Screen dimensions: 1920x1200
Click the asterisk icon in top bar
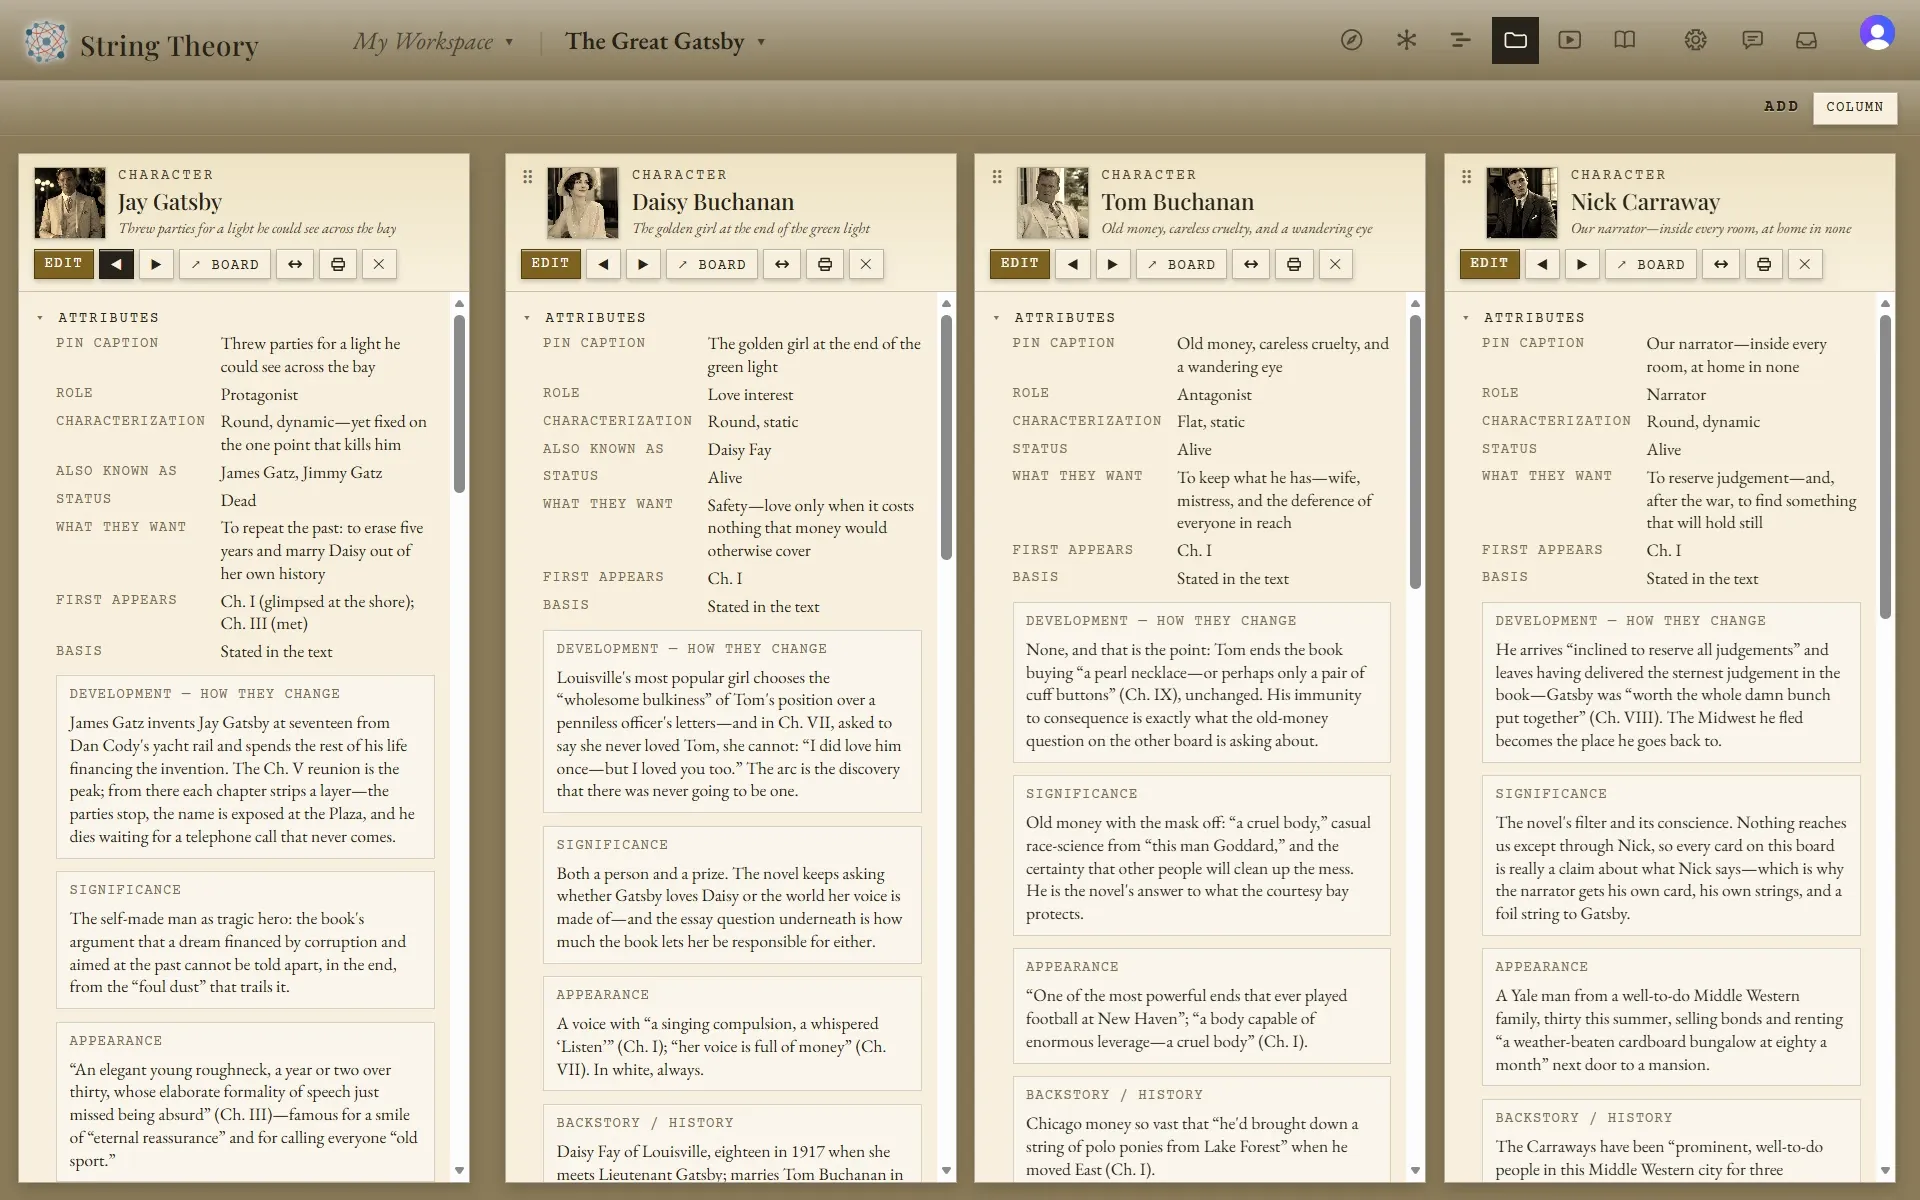coord(1406,40)
